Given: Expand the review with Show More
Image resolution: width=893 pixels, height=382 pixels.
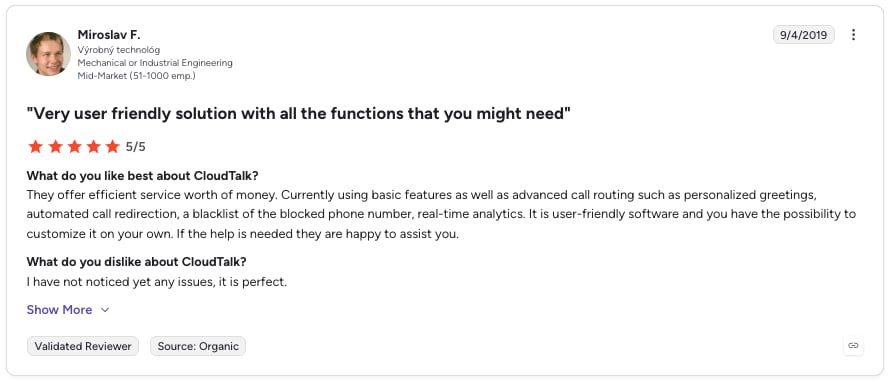Looking at the screenshot, I should [59, 310].
